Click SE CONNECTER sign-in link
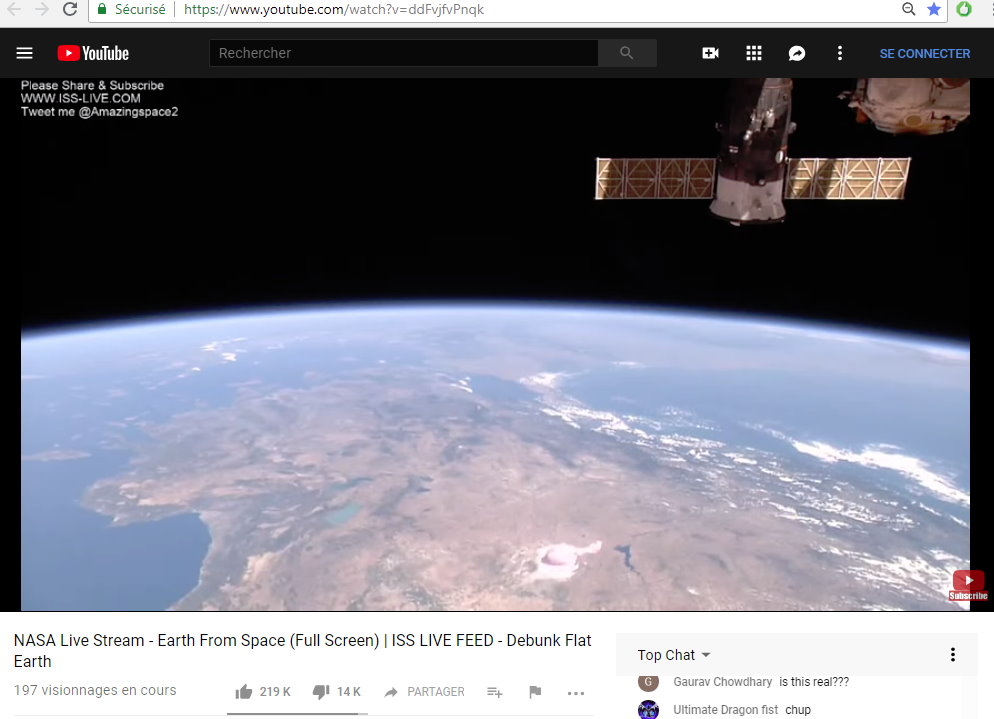Screen dimensions: 994x719 coord(924,54)
